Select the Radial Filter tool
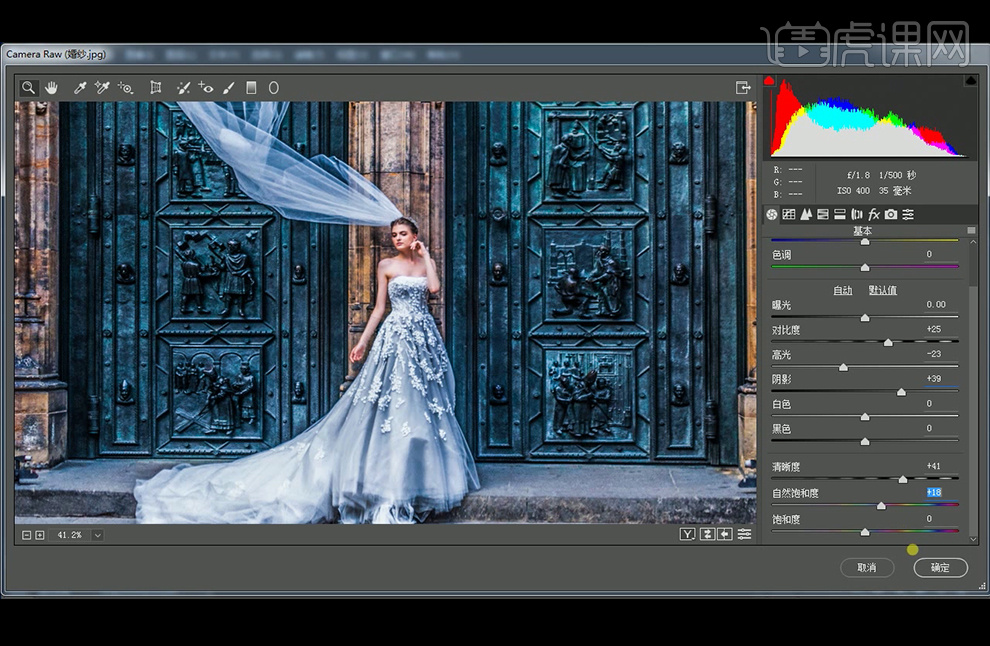The width and height of the screenshot is (990, 646). pos(273,88)
